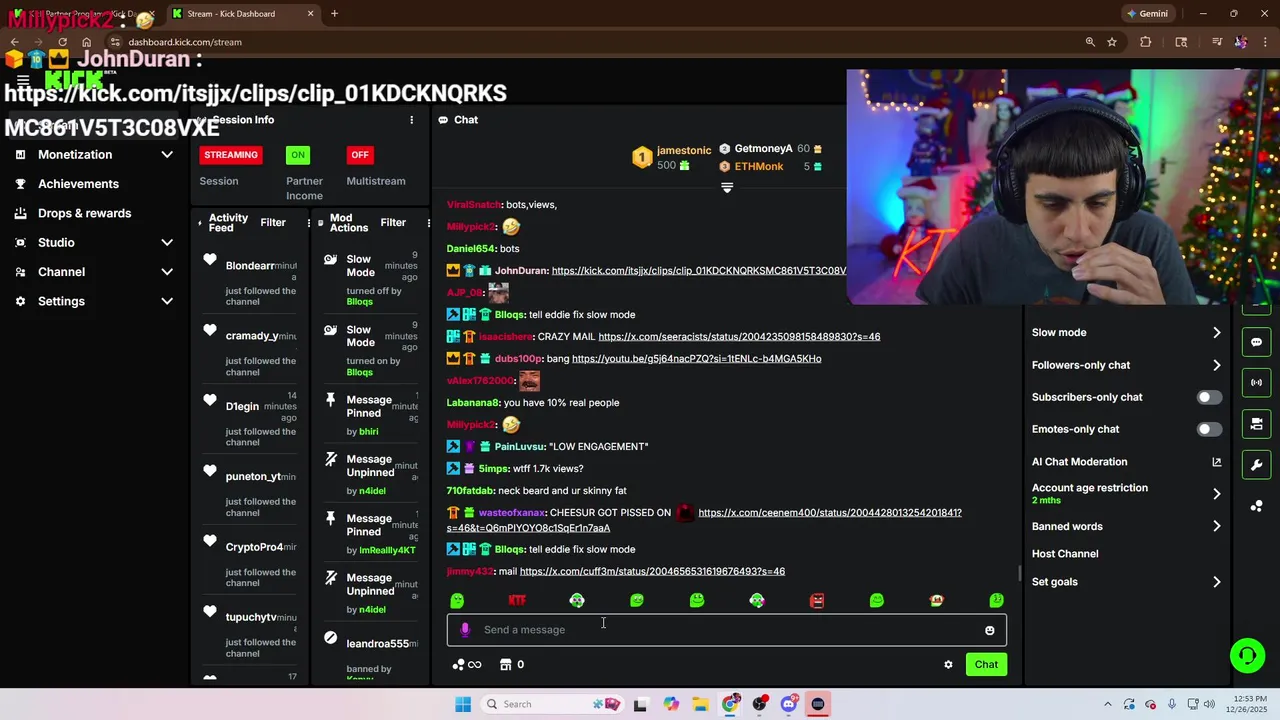Open jimmy432's mail x.com link
Screen dimensions: 1280x720
[x=652, y=572]
